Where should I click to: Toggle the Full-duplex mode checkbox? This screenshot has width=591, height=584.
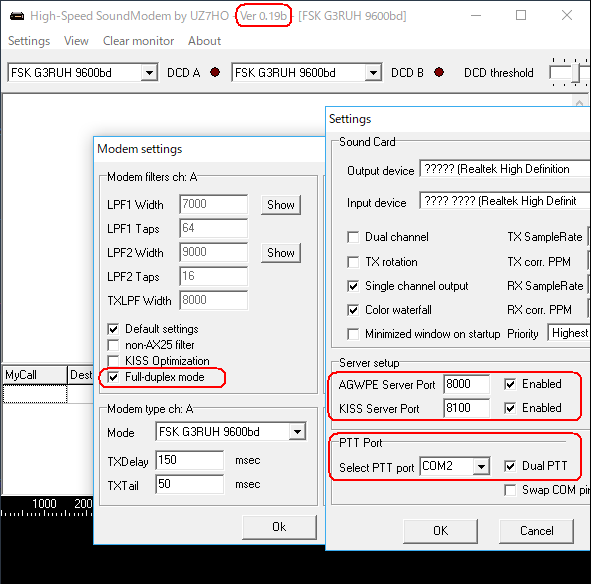point(113,377)
